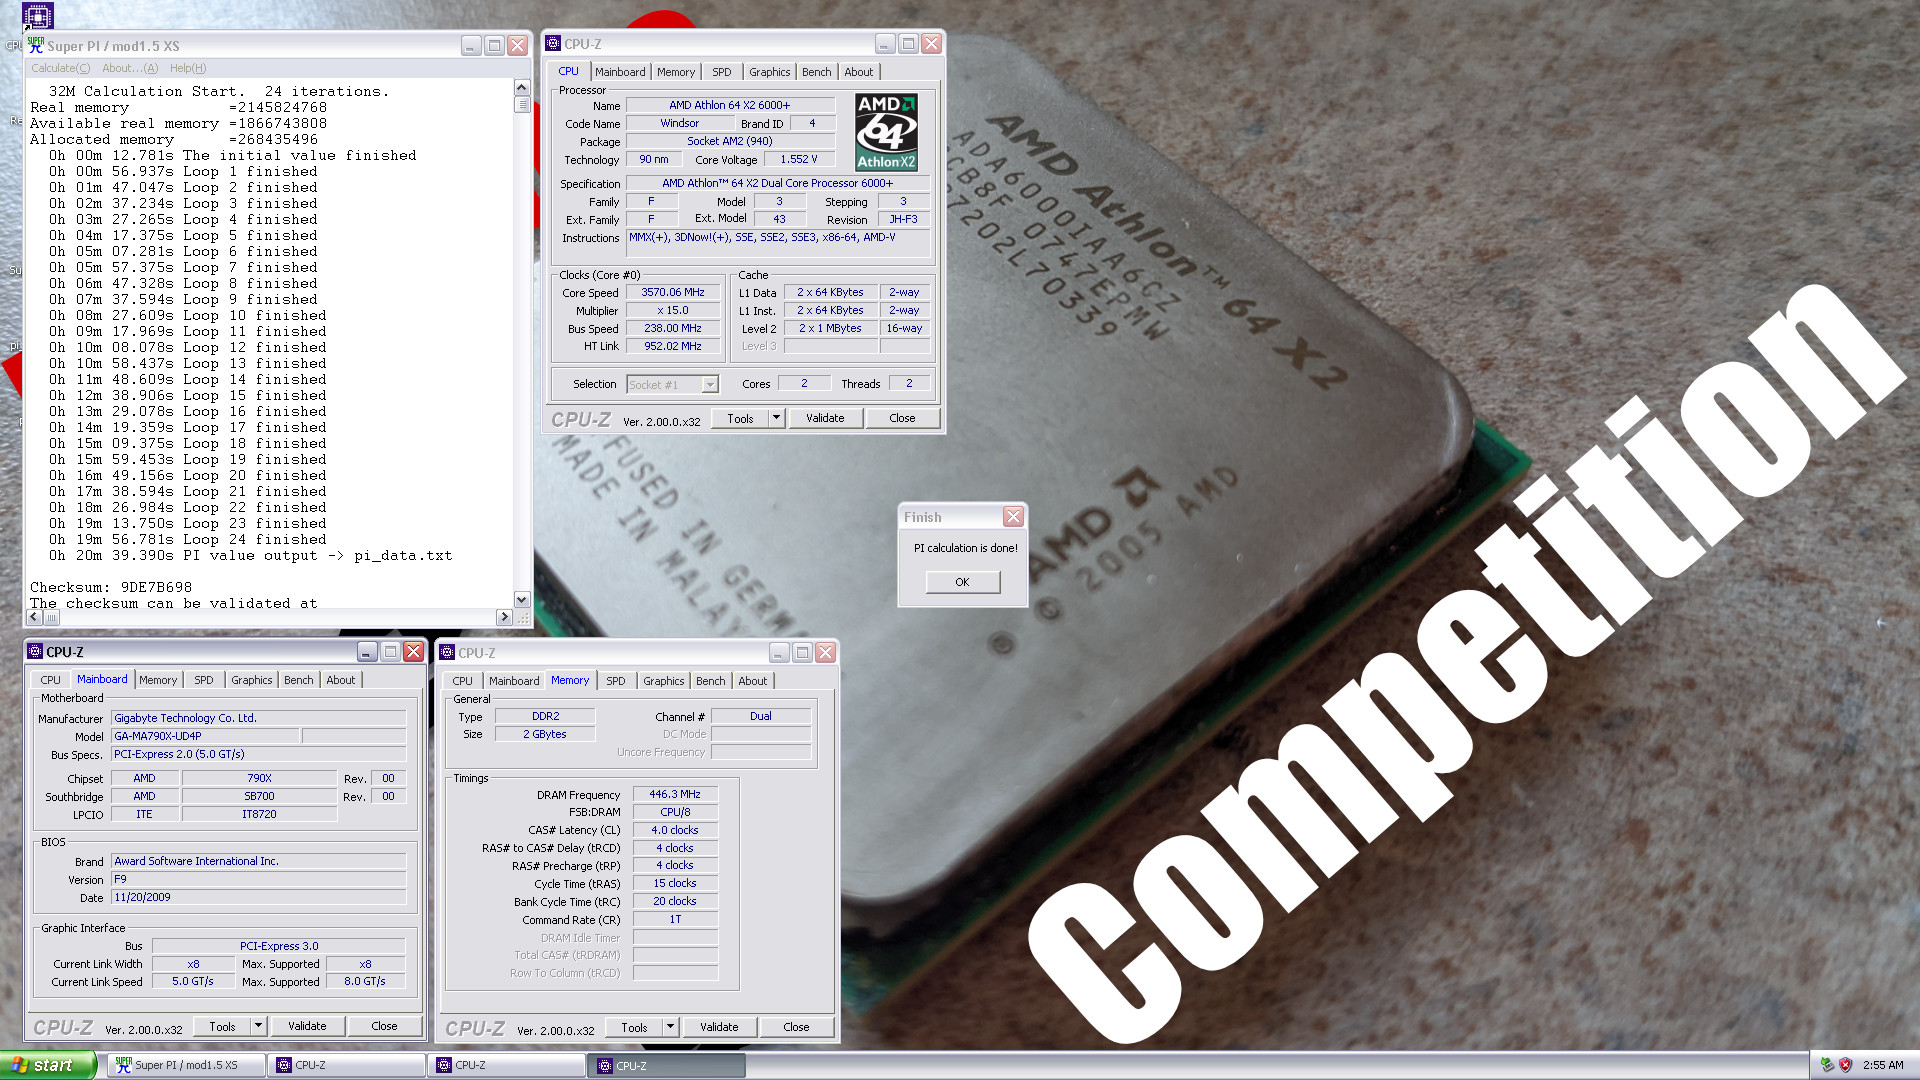Image resolution: width=1920 pixels, height=1080 pixels.
Task: Click the Super PI title bar icon
Action: coord(36,45)
